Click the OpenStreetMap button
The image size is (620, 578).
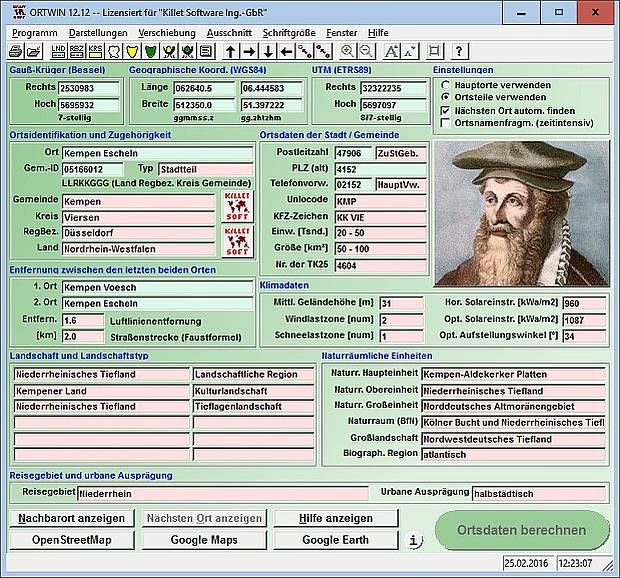coord(72,540)
